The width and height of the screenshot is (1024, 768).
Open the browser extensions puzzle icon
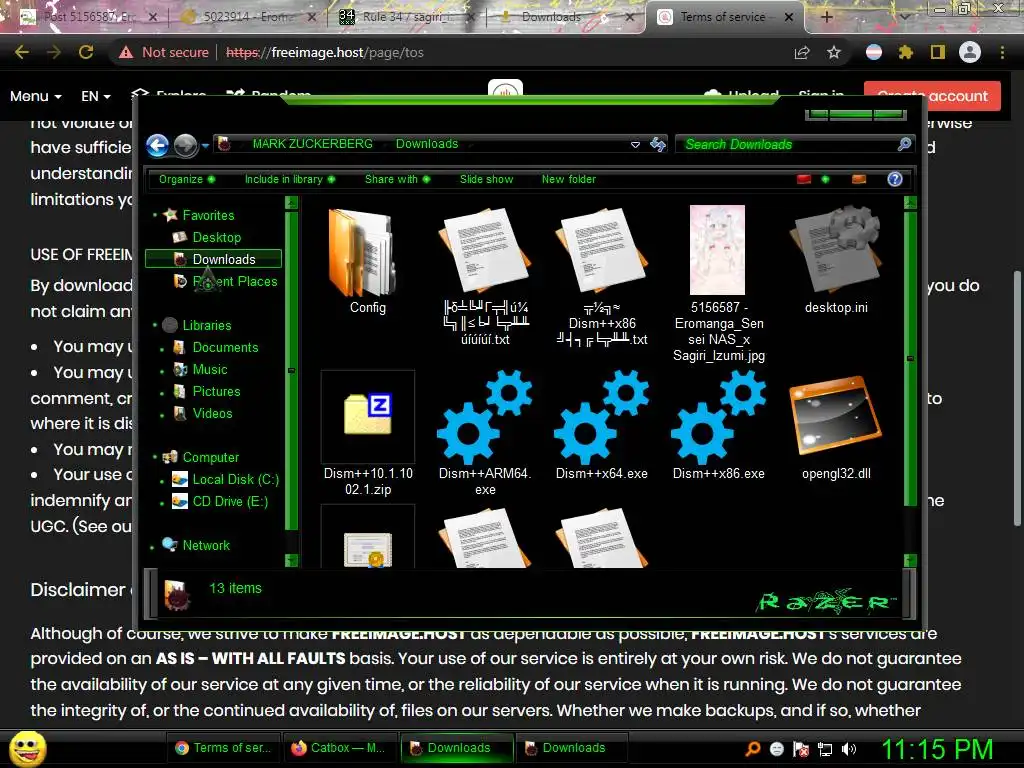click(905, 52)
